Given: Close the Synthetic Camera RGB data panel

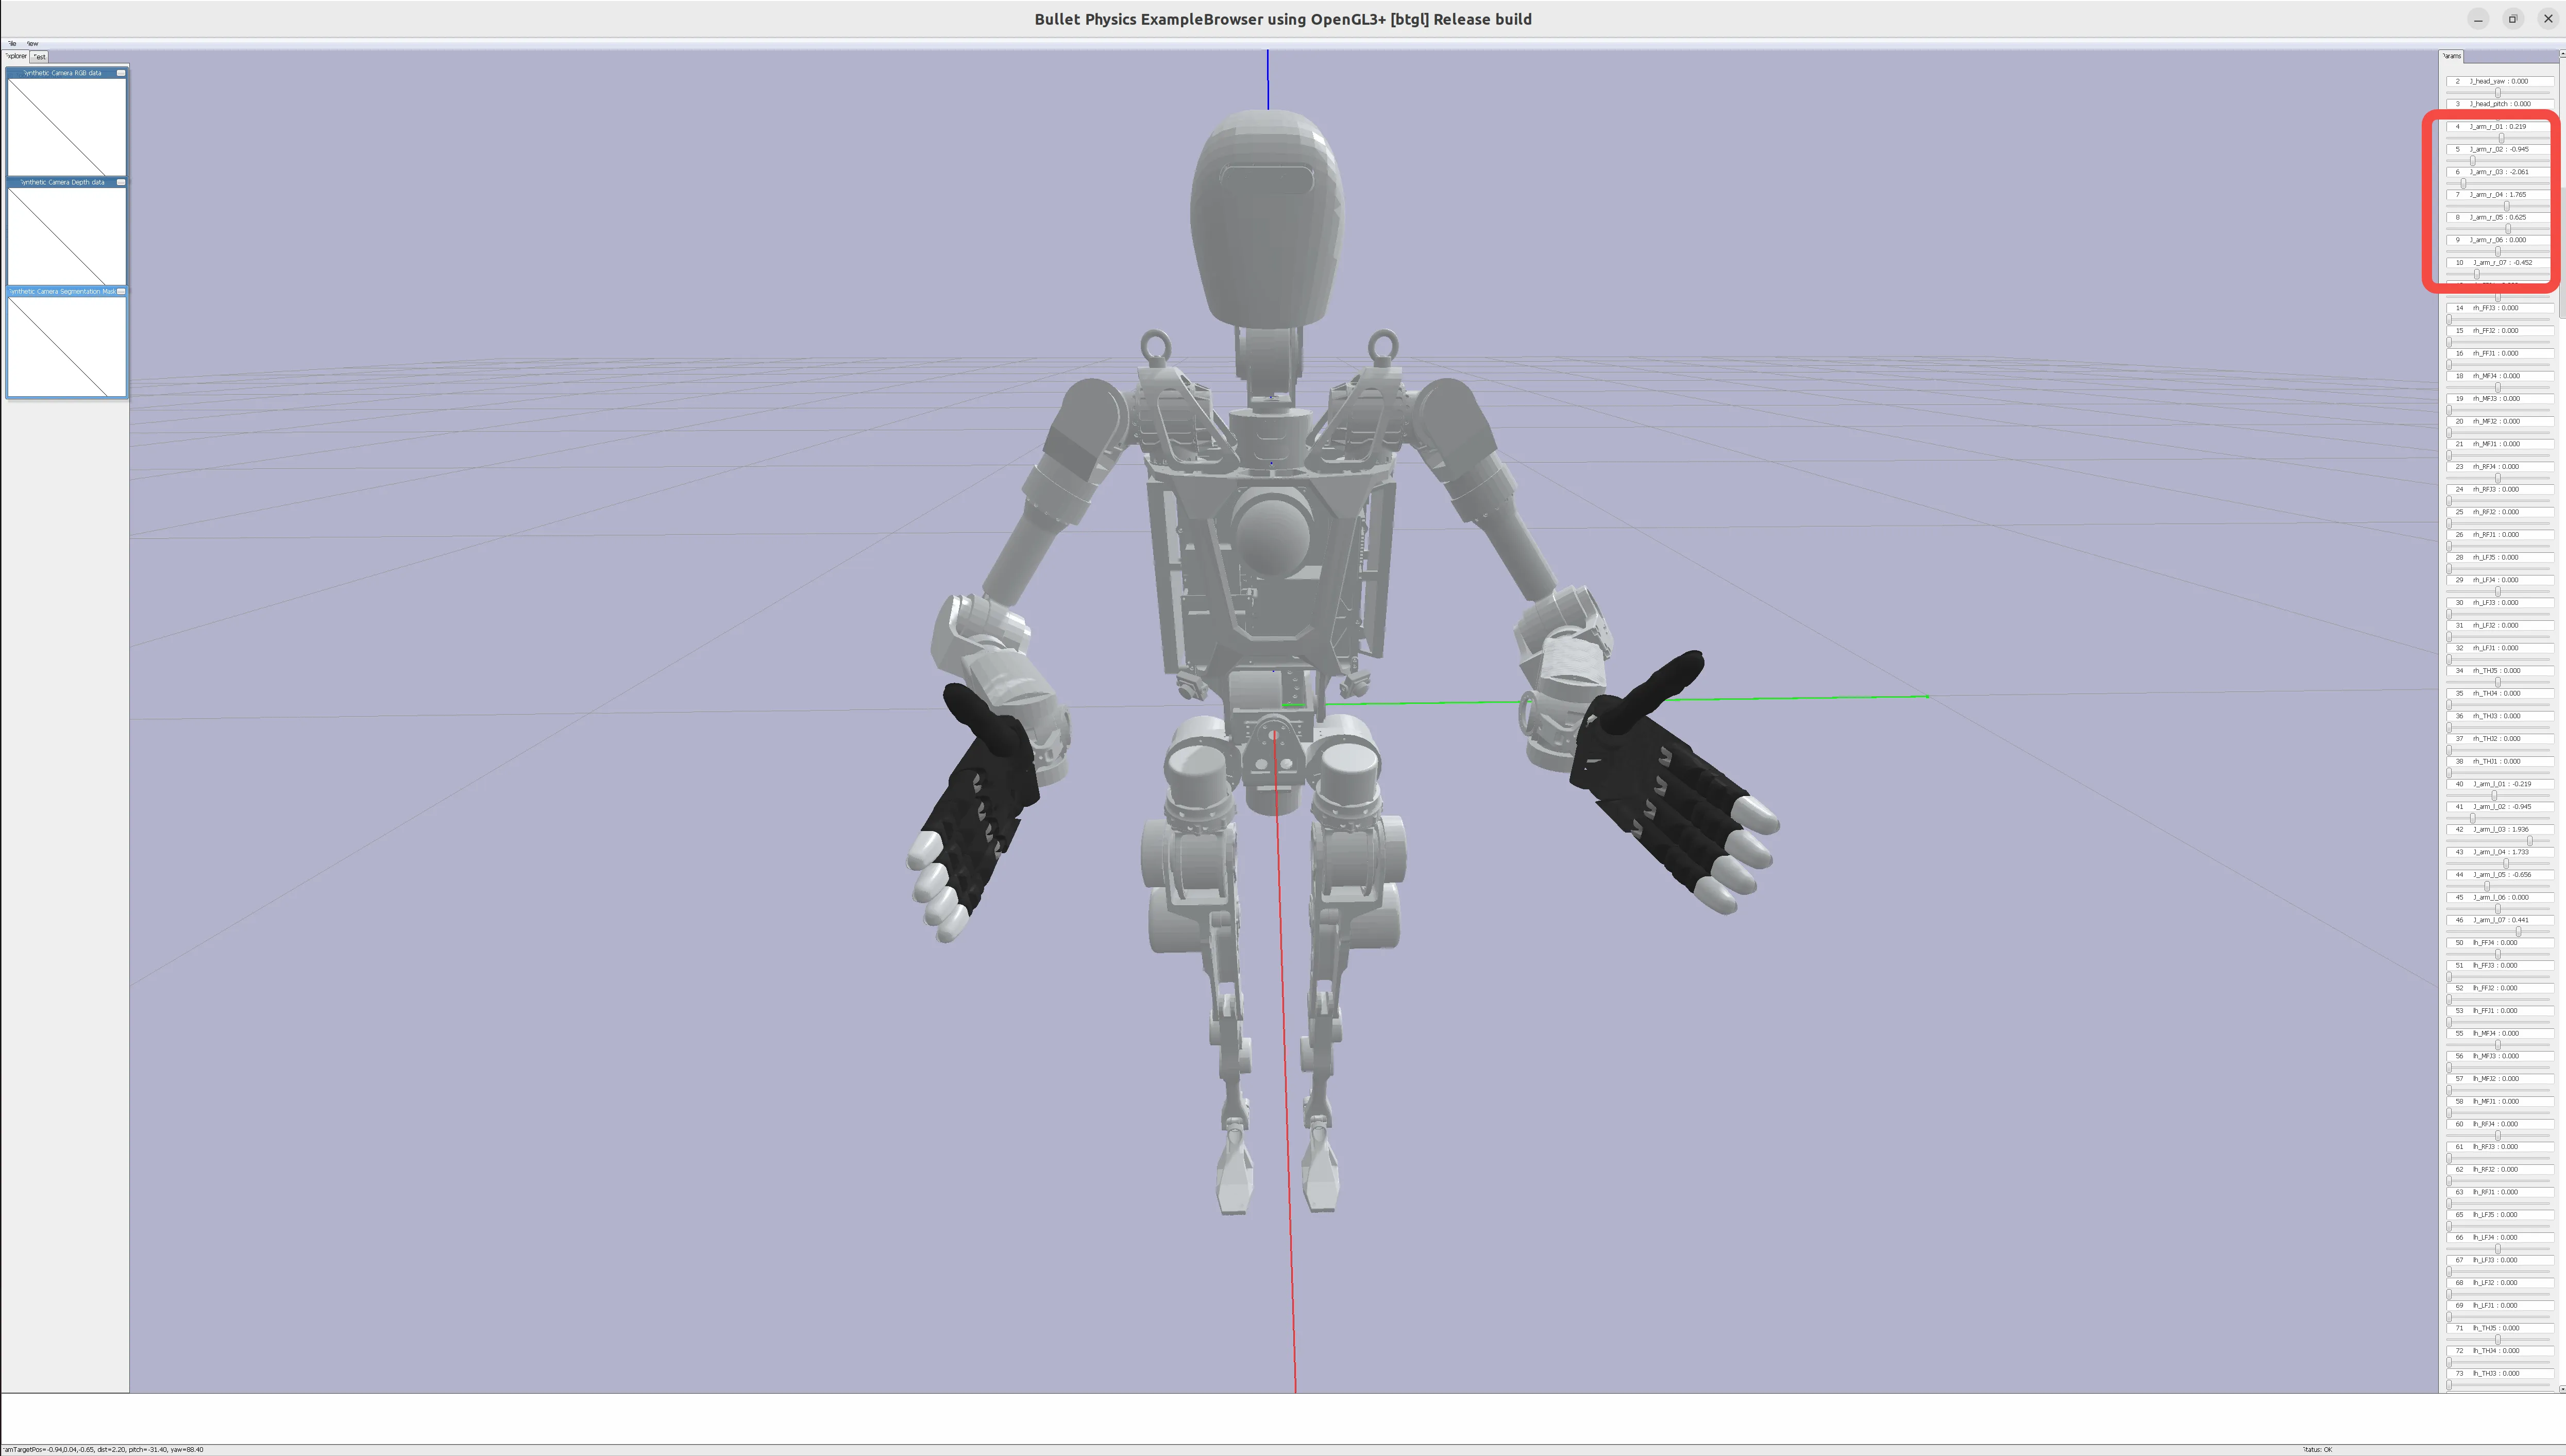Looking at the screenshot, I should coord(121,73).
